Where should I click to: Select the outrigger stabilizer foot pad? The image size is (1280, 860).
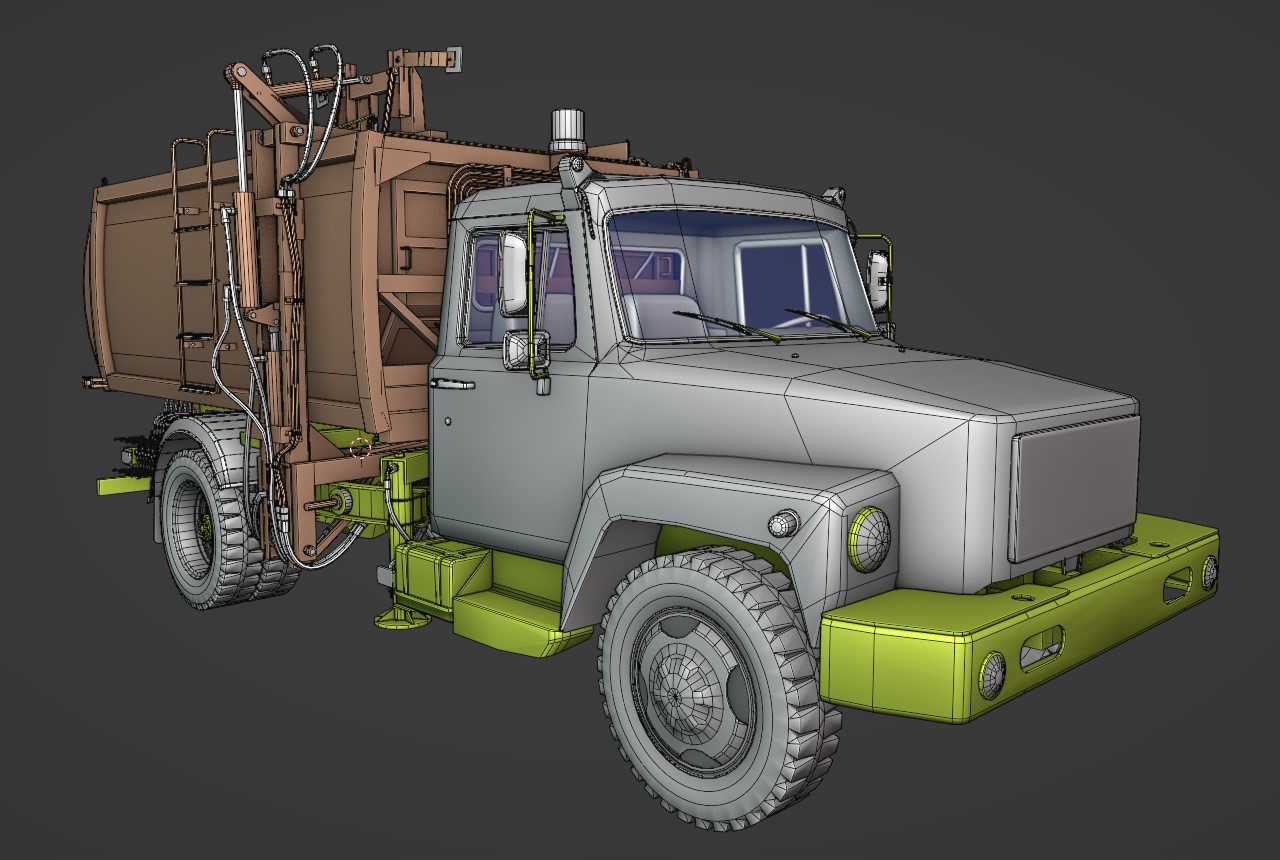pyautogui.click(x=403, y=618)
